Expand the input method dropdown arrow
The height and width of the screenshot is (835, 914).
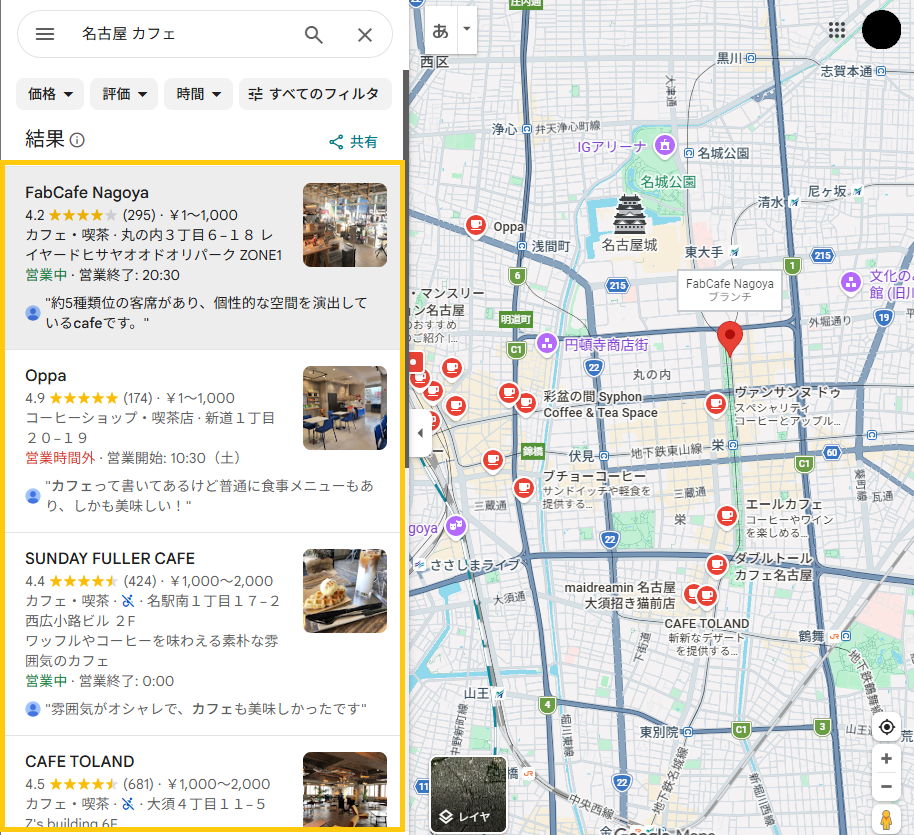point(467,29)
